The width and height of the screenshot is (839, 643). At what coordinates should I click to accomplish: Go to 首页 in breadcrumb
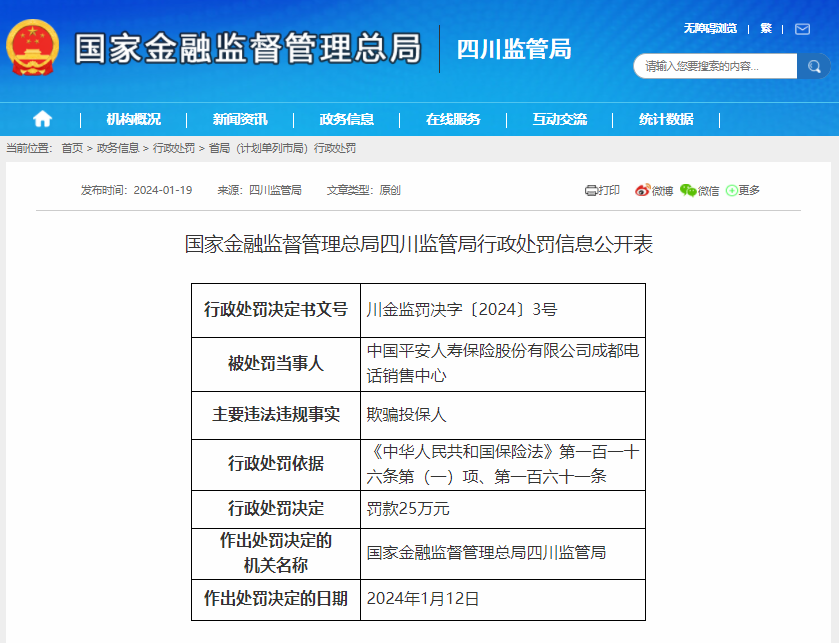72,148
